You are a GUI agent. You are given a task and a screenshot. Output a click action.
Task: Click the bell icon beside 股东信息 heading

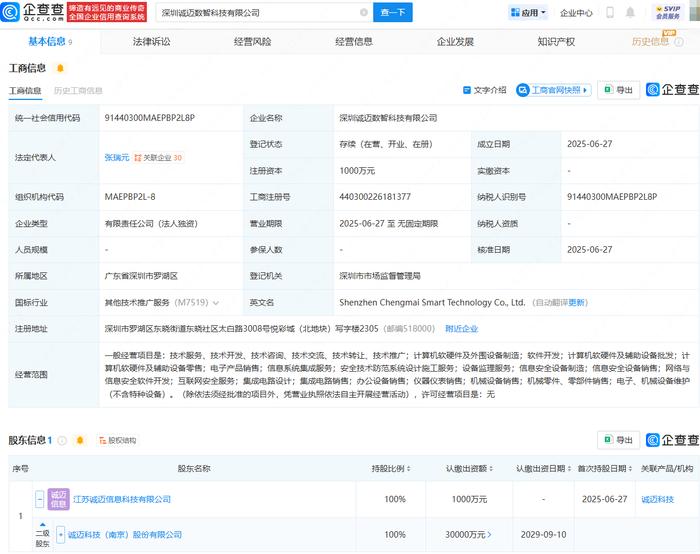pyautogui.click(x=80, y=440)
